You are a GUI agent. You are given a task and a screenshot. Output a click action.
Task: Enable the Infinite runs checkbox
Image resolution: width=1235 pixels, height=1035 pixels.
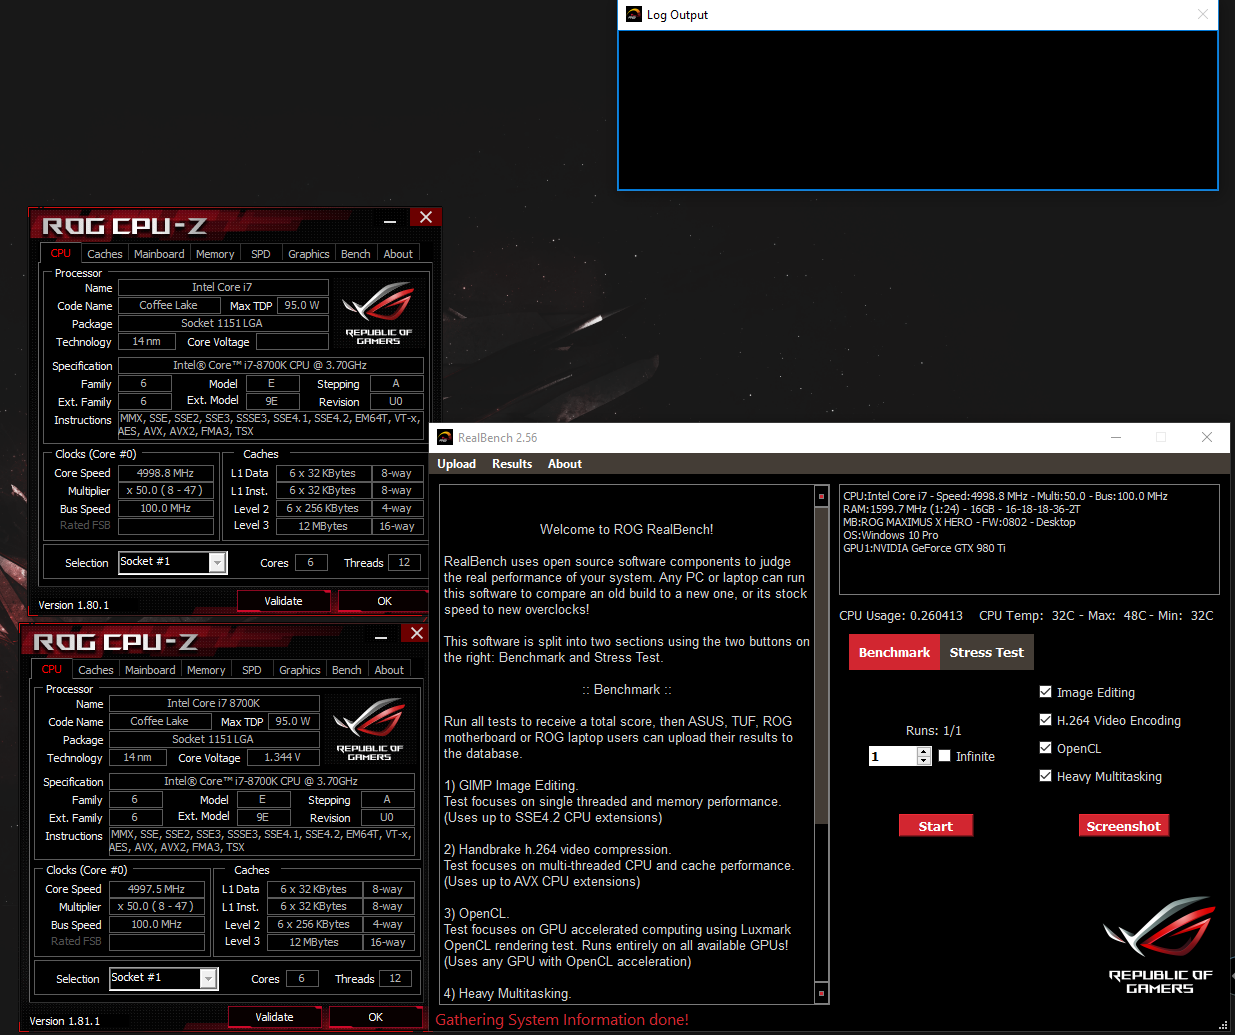point(944,756)
